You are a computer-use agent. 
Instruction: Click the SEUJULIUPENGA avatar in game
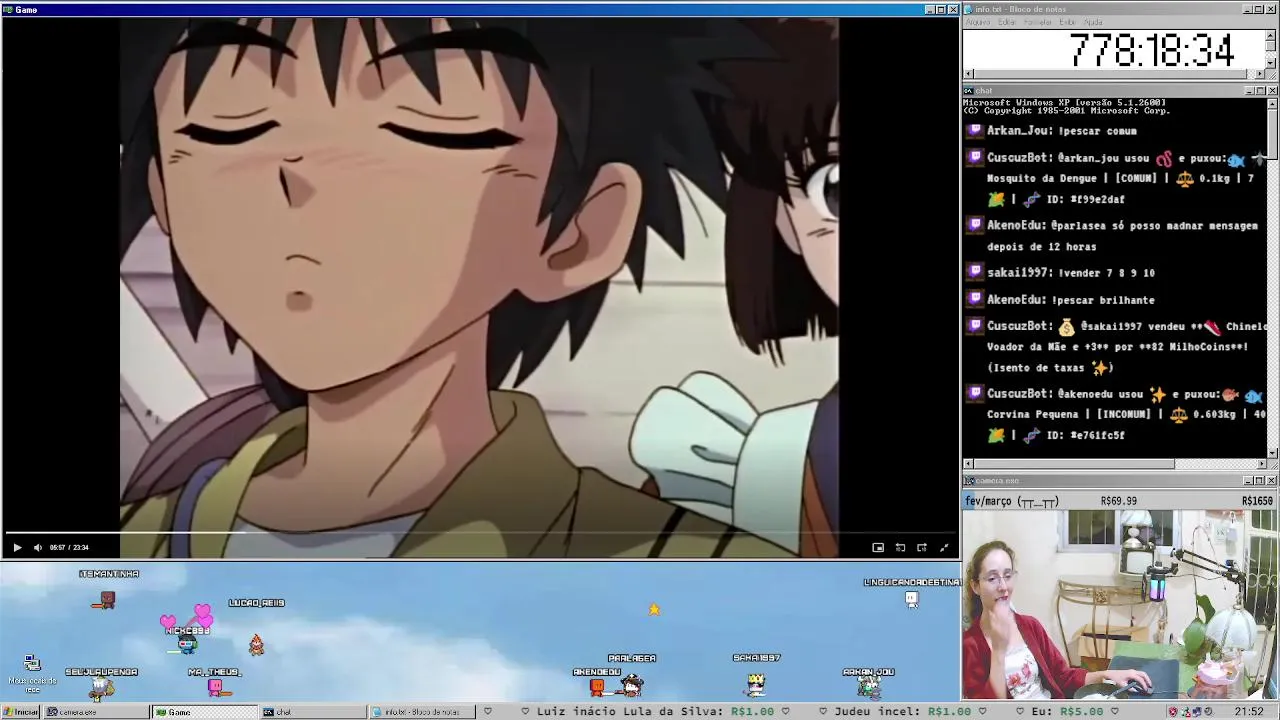pyautogui.click(x=100, y=688)
